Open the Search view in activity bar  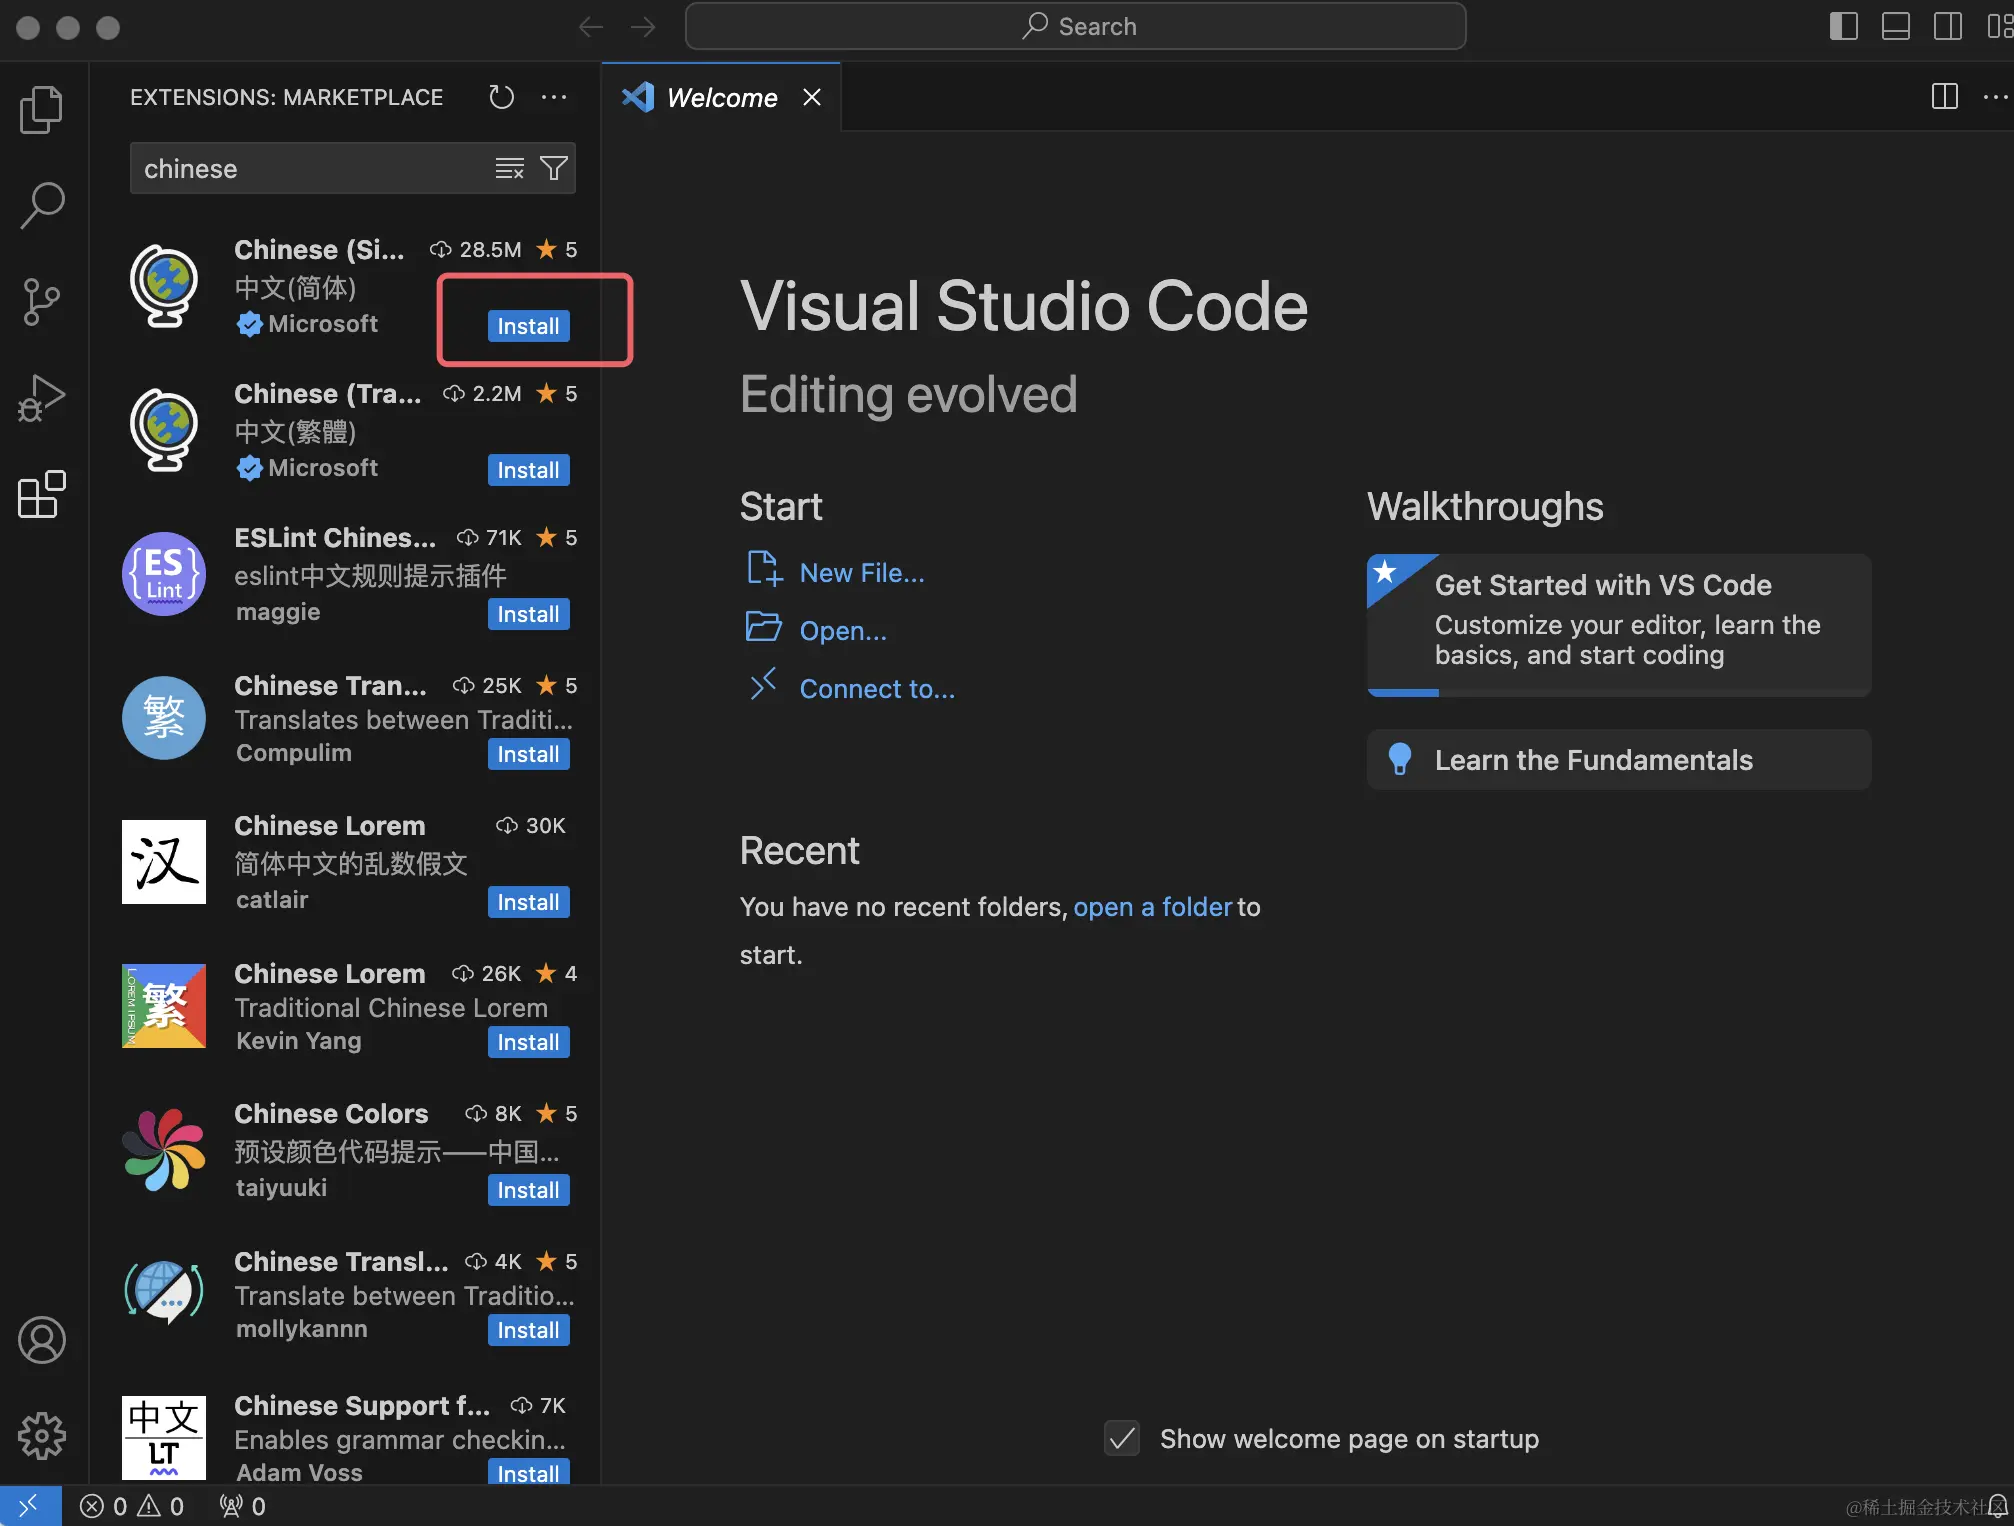click(x=41, y=205)
